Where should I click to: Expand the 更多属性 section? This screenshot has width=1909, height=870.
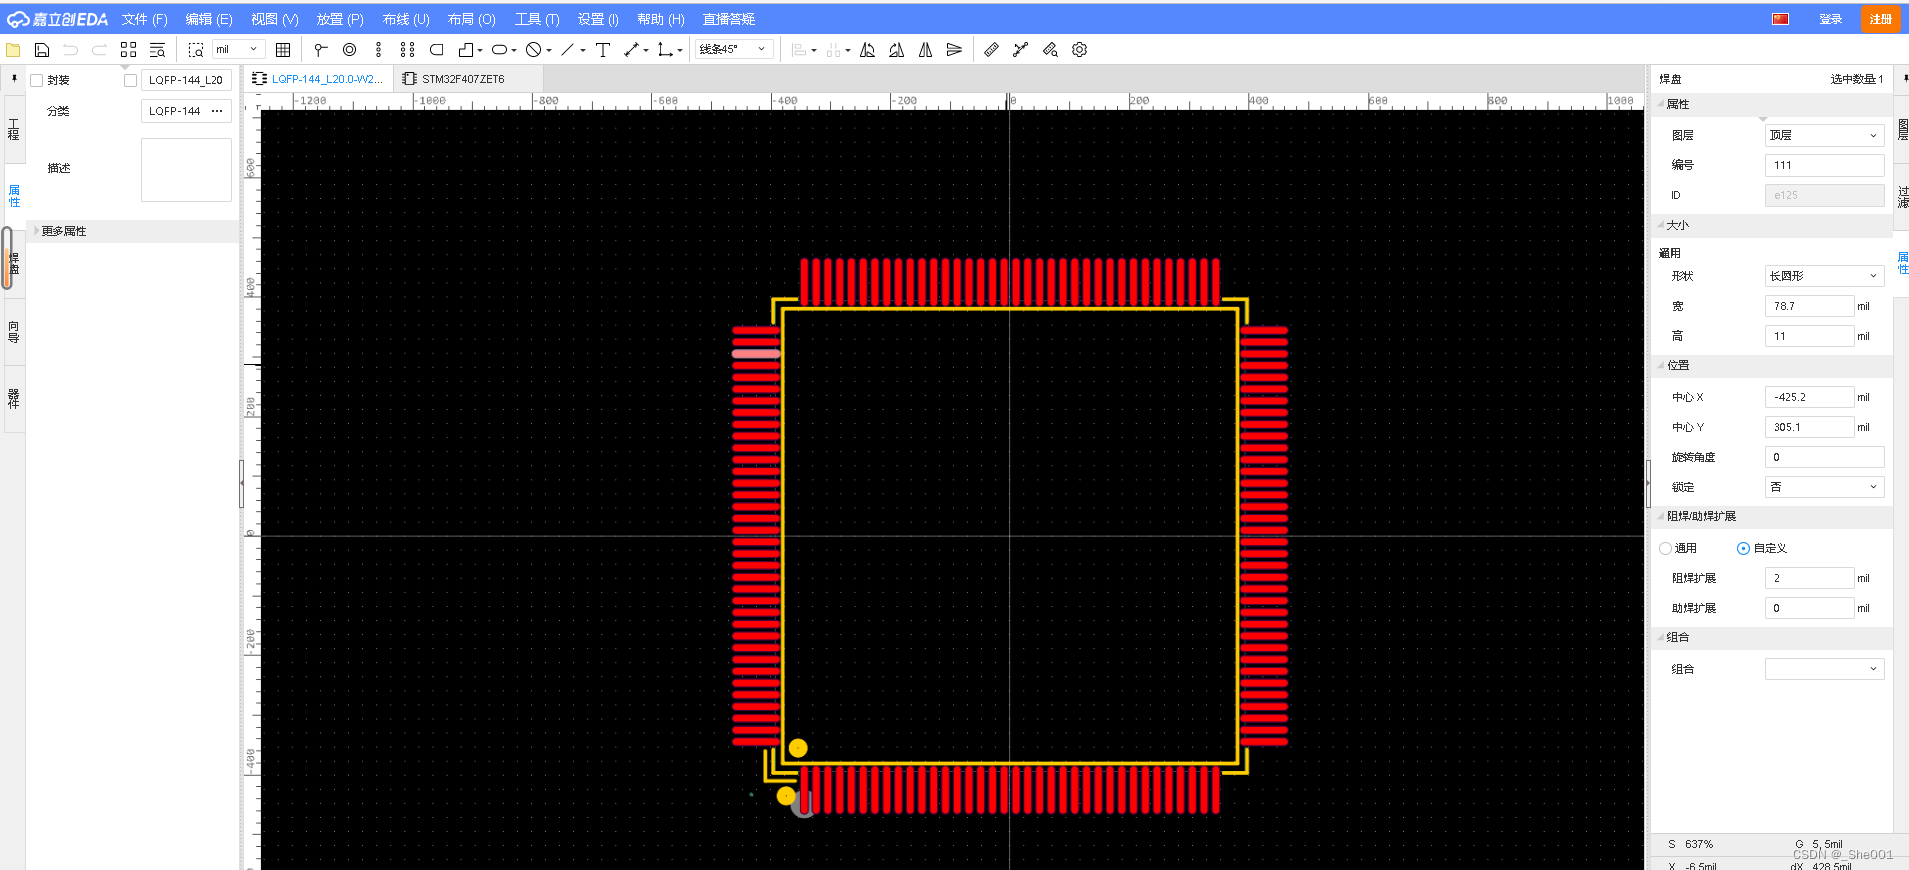64,231
